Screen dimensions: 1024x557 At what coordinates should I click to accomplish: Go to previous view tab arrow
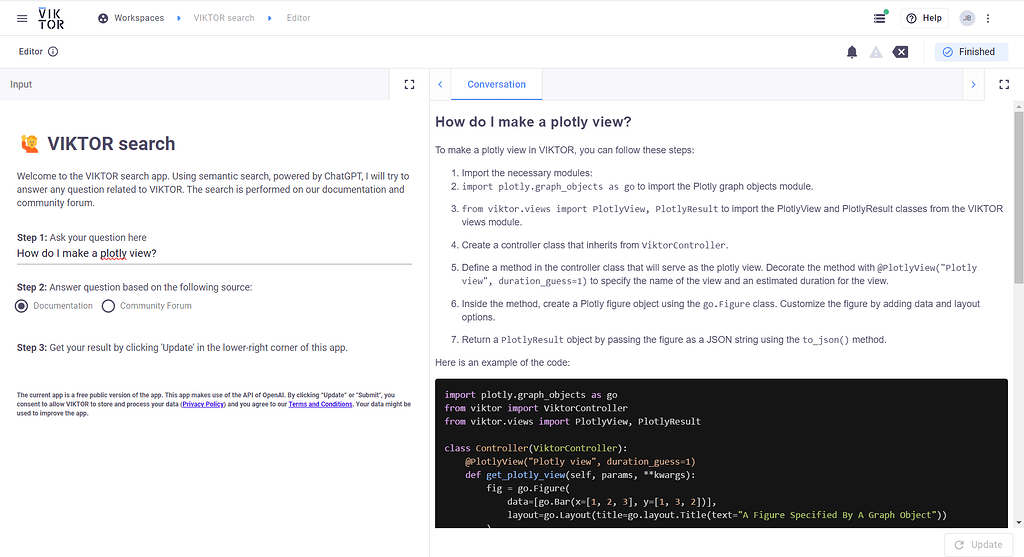point(440,84)
